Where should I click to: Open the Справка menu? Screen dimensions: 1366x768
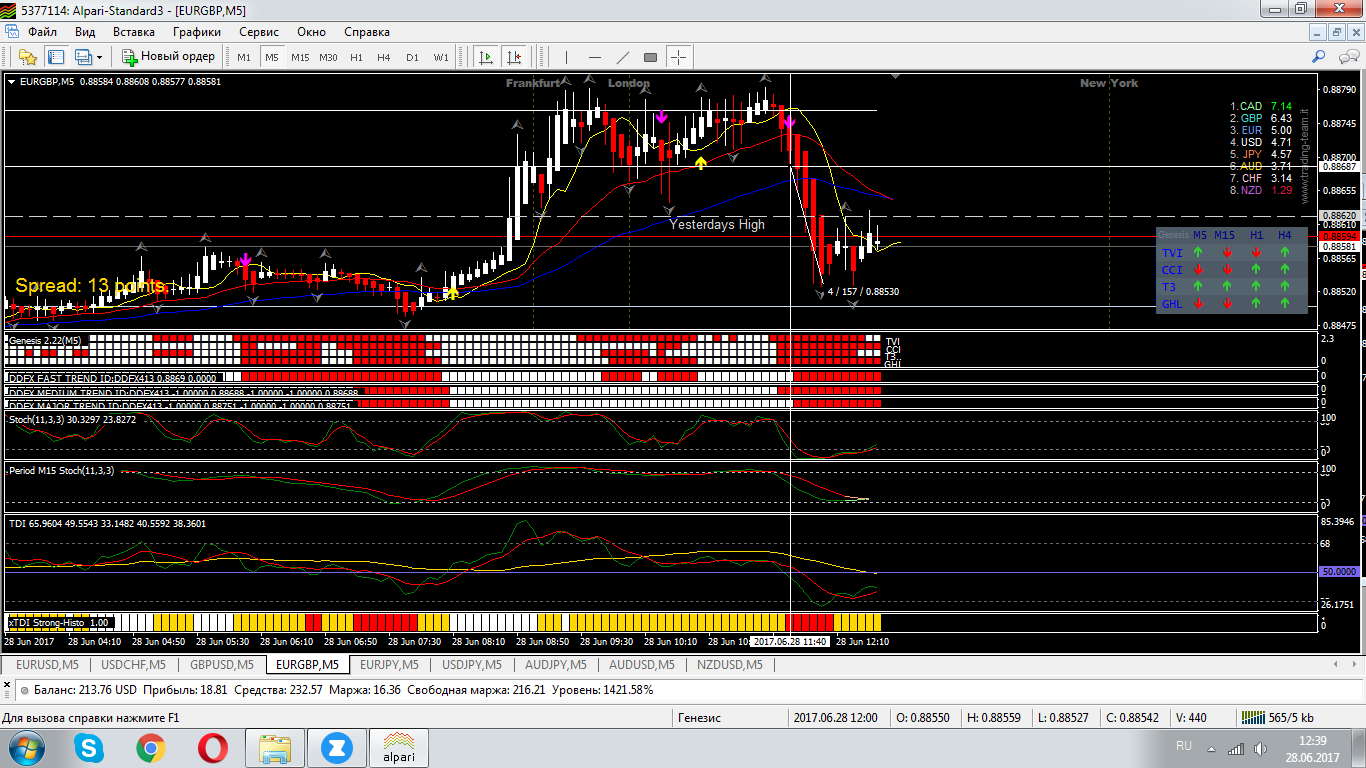367,32
